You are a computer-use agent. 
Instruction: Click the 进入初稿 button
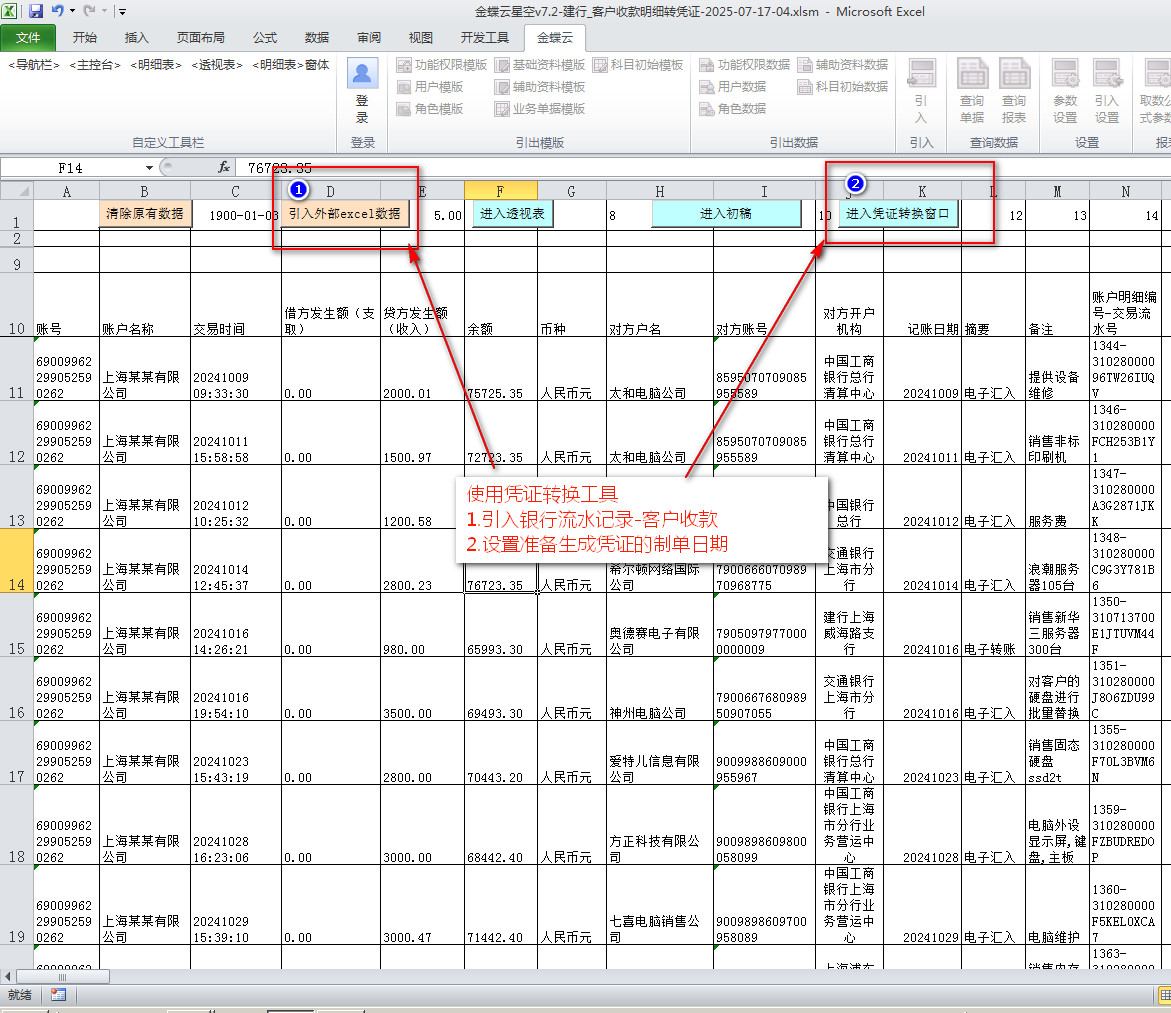point(726,214)
